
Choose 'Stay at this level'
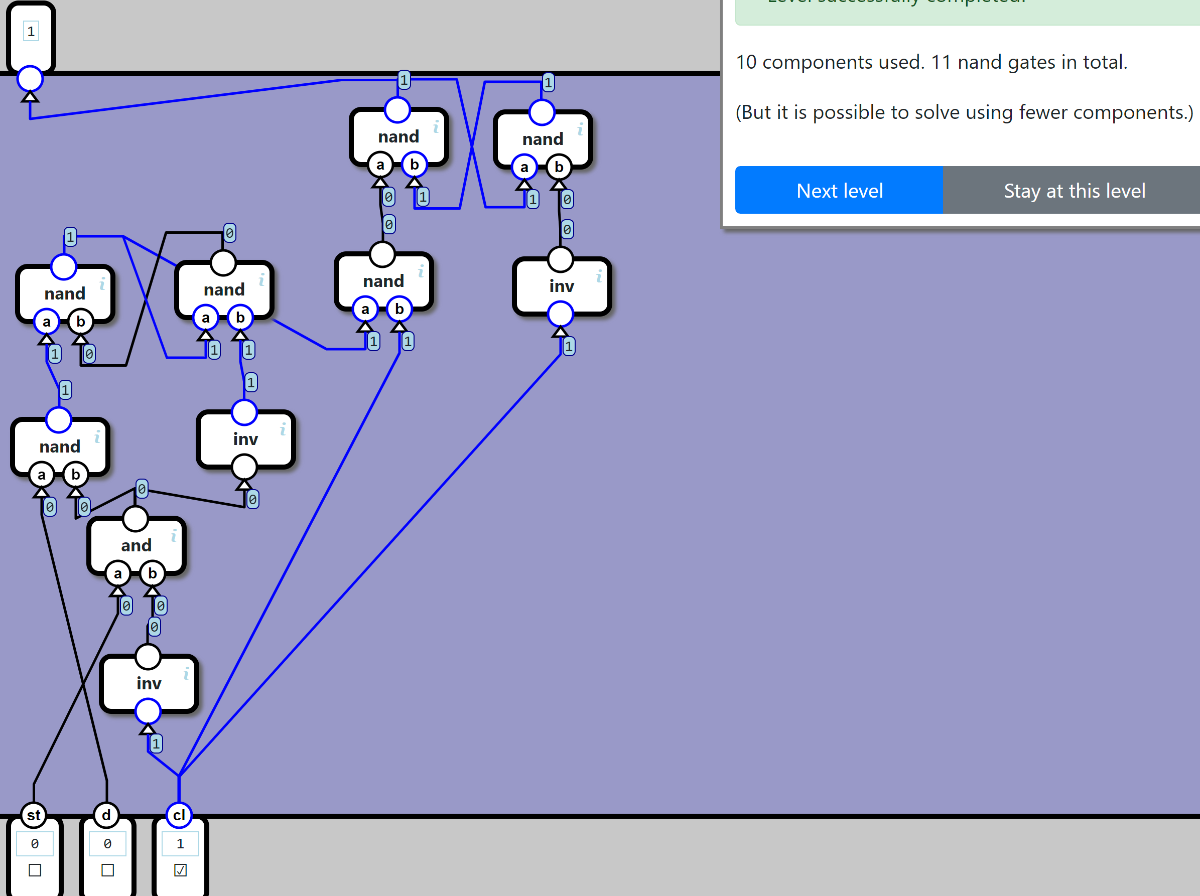point(1074,190)
